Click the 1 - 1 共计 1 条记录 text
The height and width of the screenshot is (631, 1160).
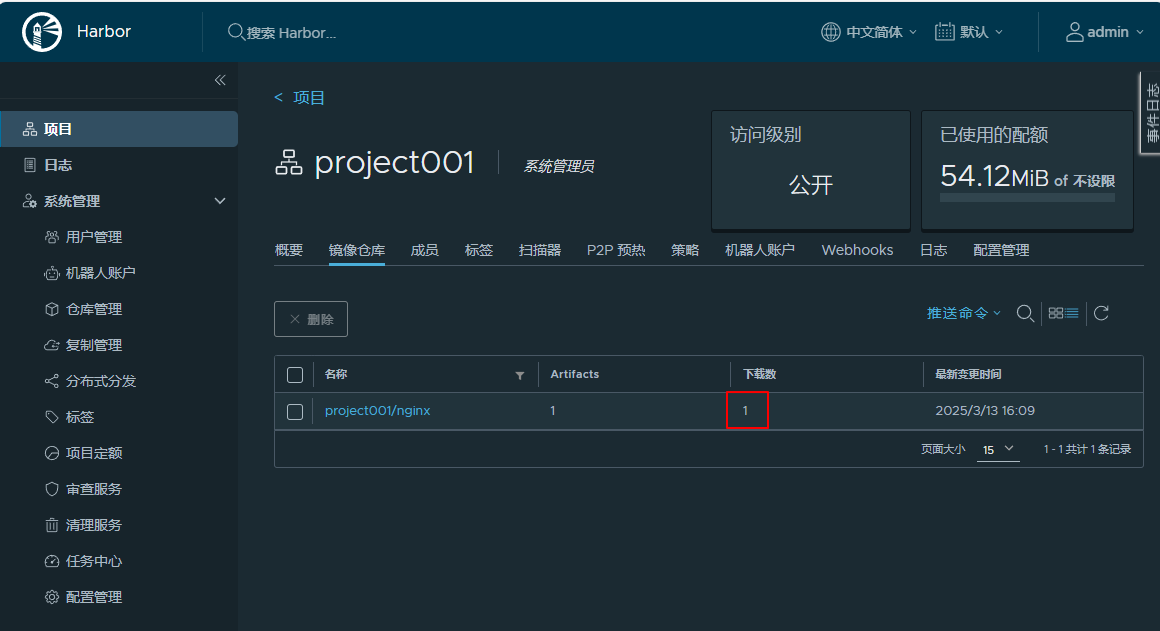tap(1087, 449)
